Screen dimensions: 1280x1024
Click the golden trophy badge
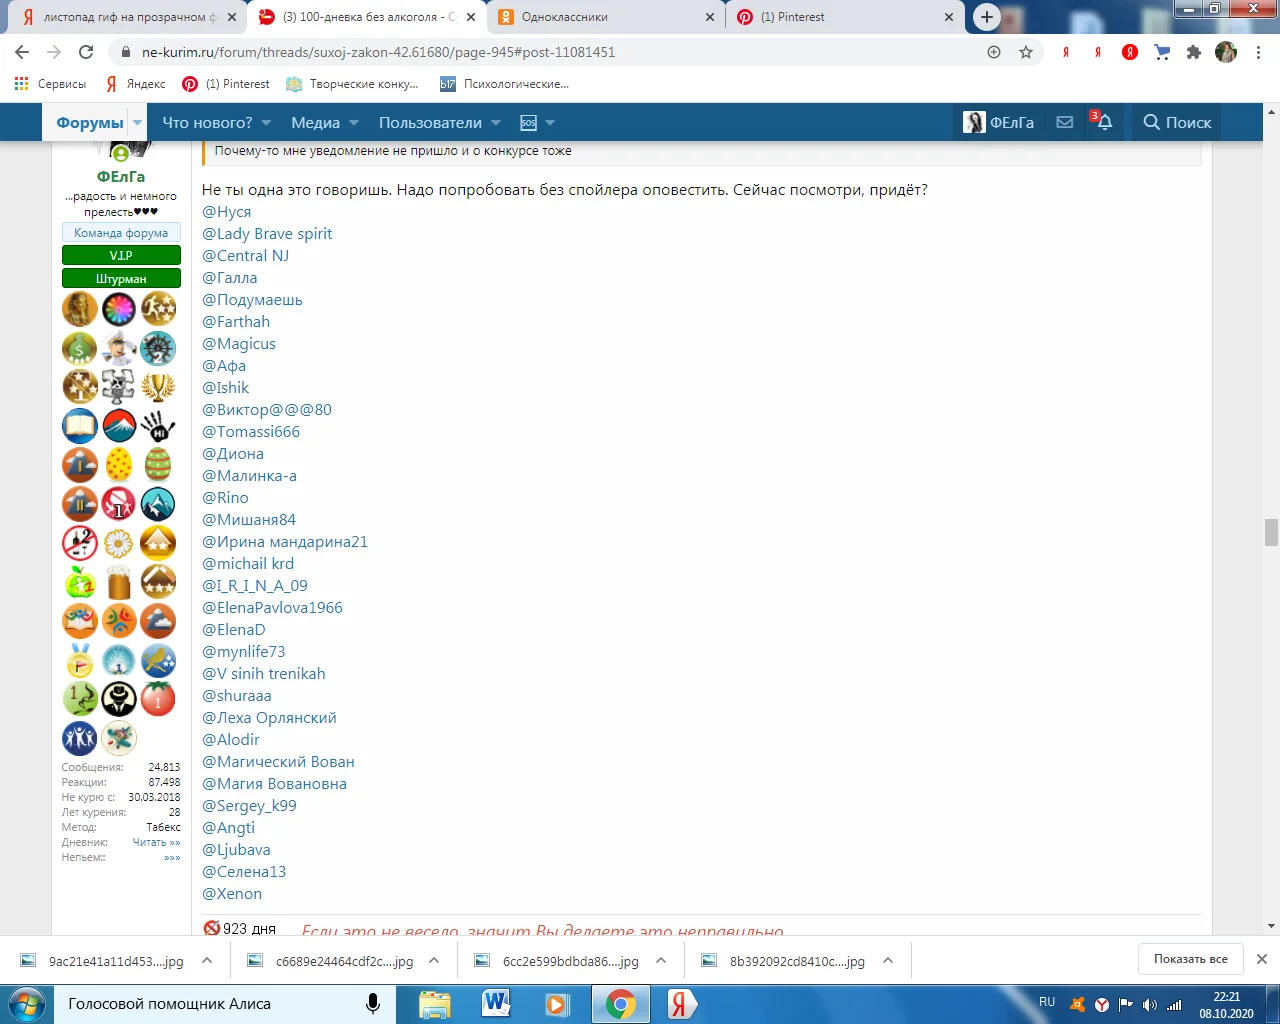point(158,387)
